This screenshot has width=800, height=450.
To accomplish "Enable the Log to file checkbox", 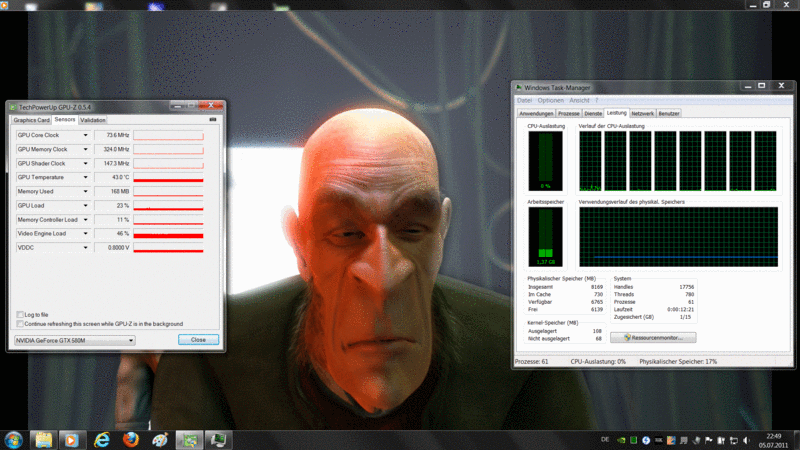I will click(x=21, y=315).
